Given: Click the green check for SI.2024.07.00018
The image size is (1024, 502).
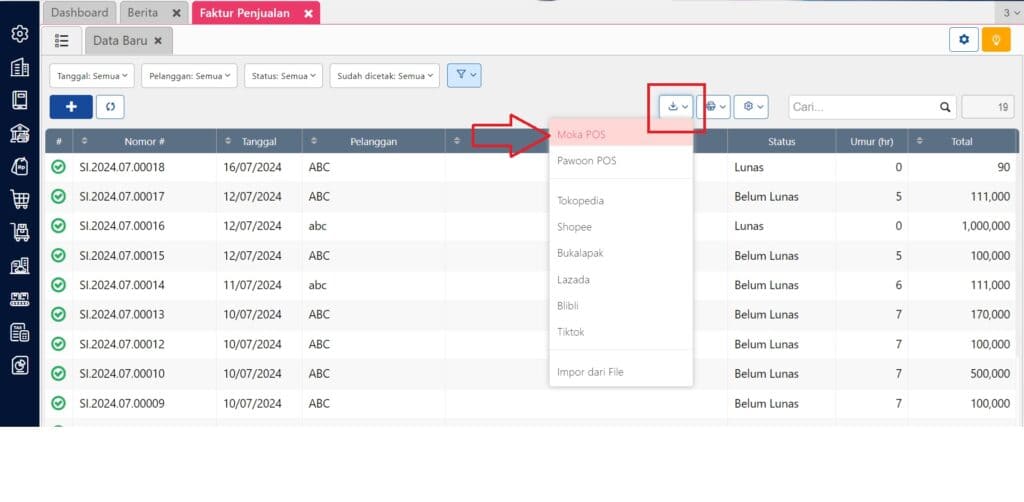Looking at the screenshot, I should (x=59, y=167).
